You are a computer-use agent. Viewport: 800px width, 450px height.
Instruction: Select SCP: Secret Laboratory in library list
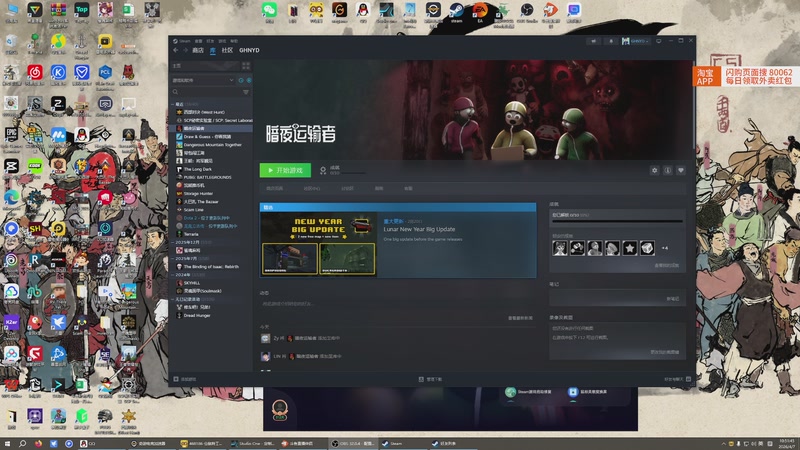tap(212, 120)
